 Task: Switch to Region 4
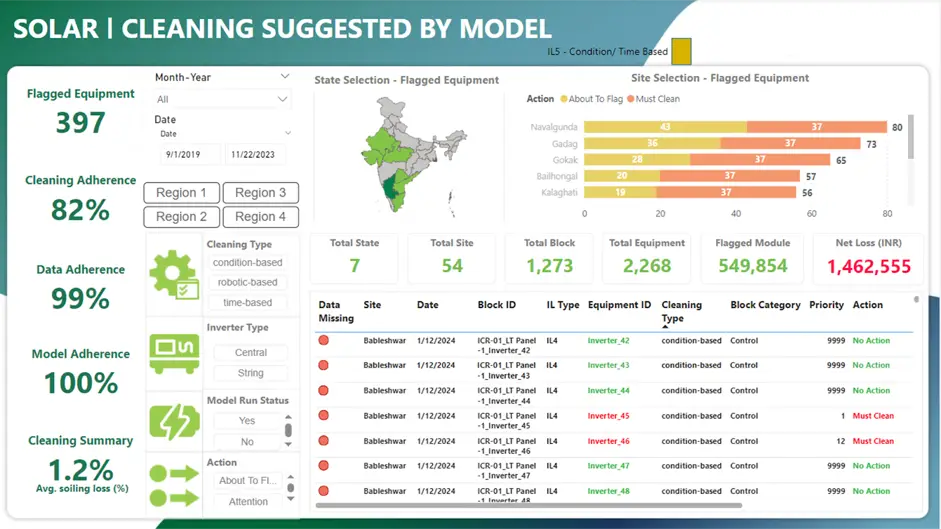coord(260,216)
